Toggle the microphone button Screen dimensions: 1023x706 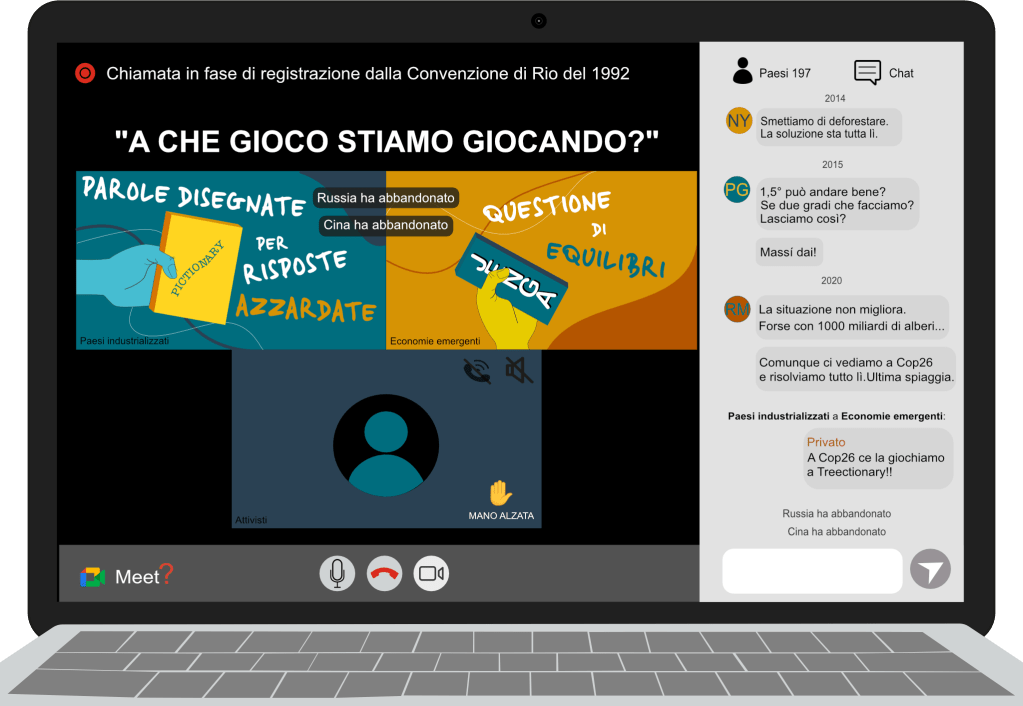[x=337, y=573]
